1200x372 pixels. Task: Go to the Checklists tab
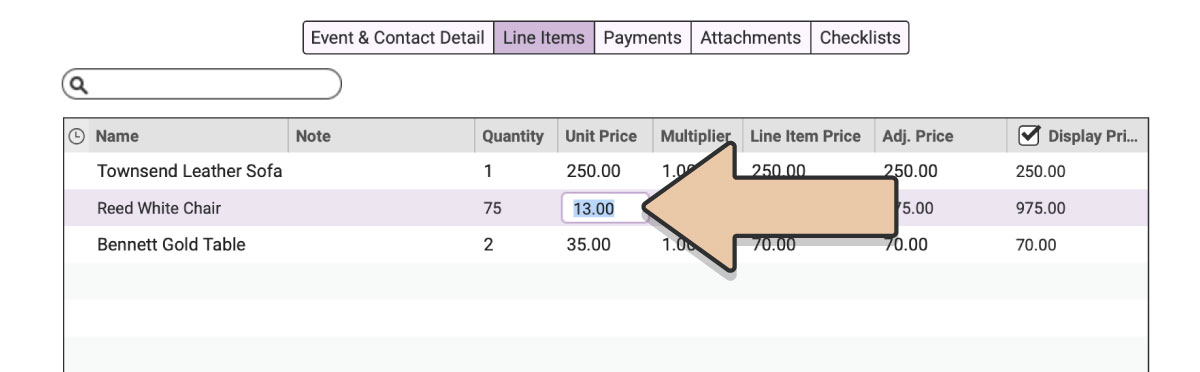[x=860, y=38]
